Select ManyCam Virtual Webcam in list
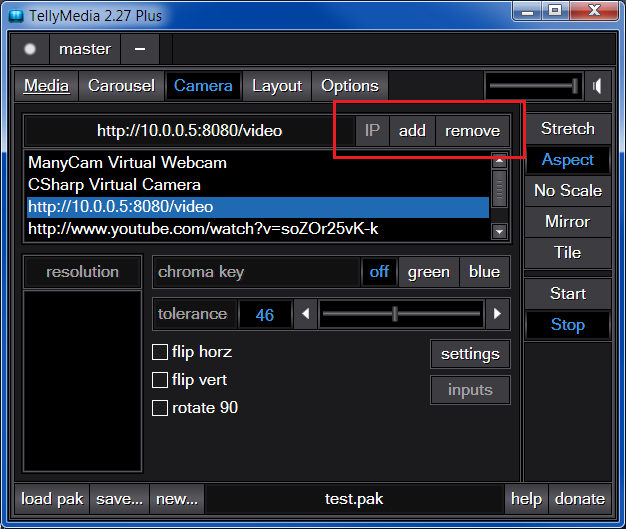Screen dimensions: 626x529 tap(128, 162)
